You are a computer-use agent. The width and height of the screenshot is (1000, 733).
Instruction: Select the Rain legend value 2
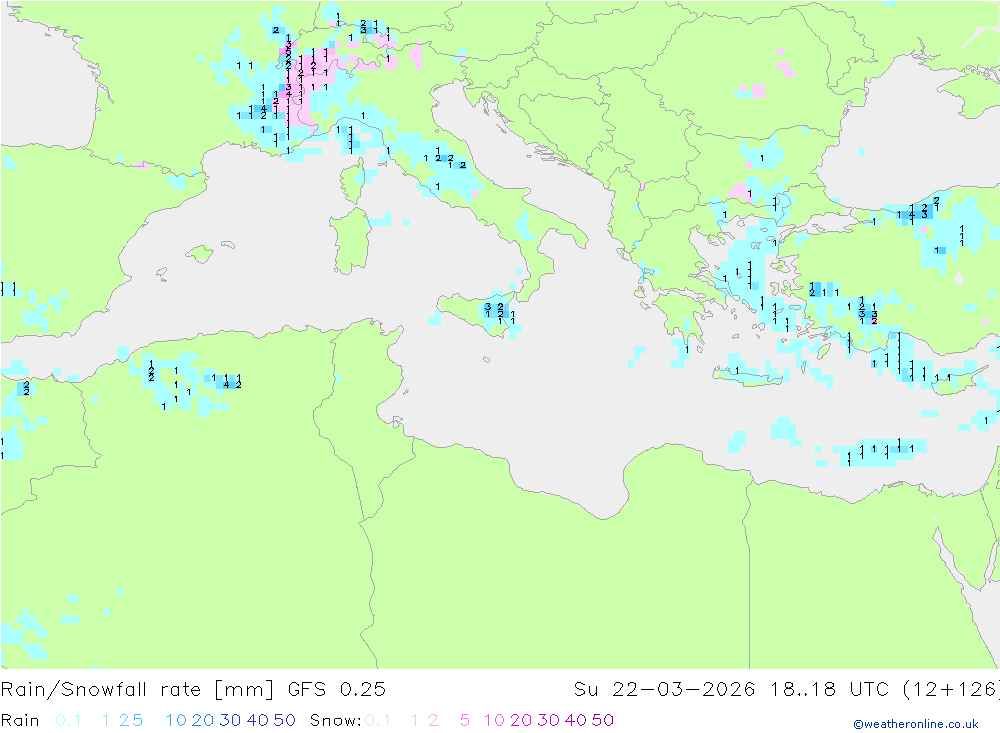coord(124,720)
